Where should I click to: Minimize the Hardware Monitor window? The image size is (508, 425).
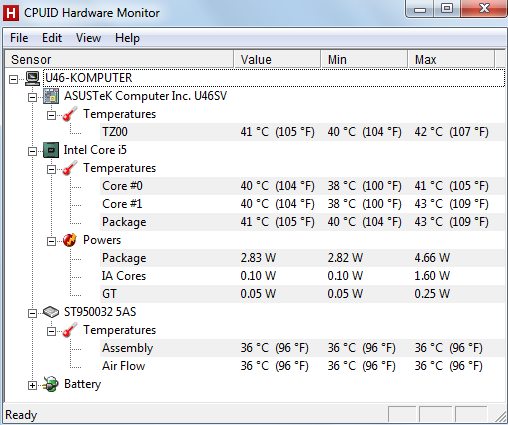tap(420, 9)
